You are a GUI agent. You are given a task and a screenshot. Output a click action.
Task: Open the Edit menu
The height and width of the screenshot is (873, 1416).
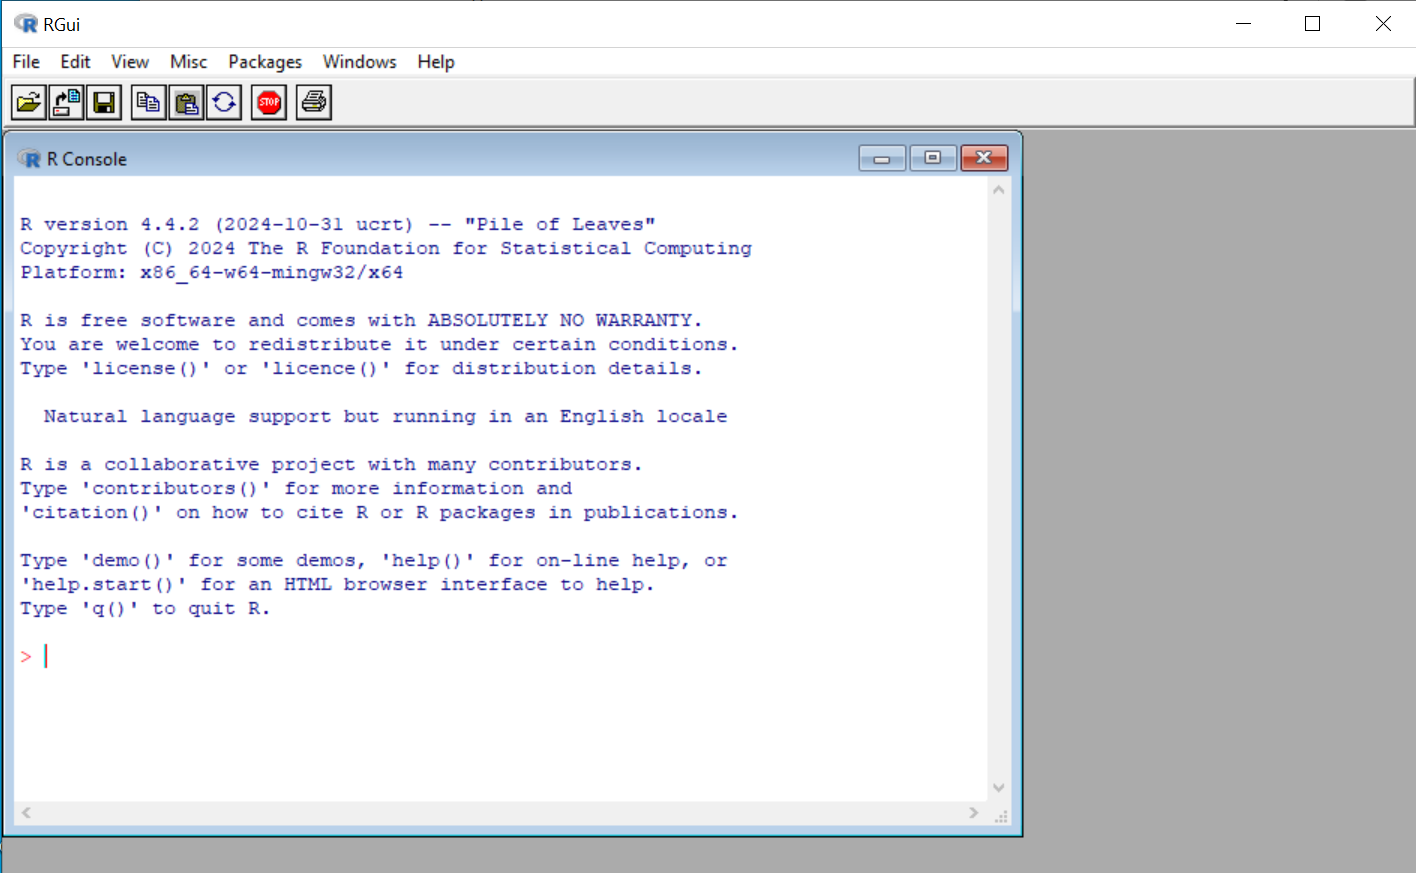tap(75, 62)
